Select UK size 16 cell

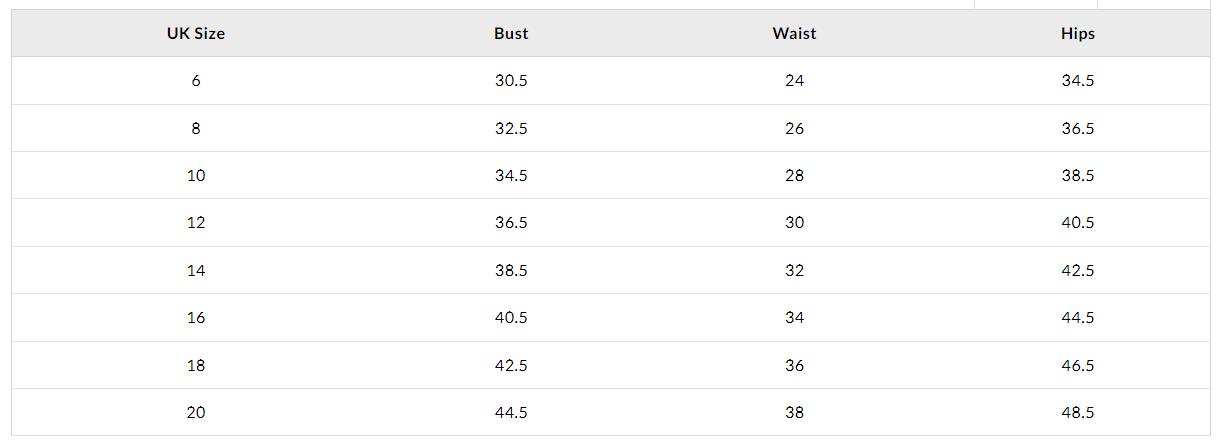click(196, 317)
